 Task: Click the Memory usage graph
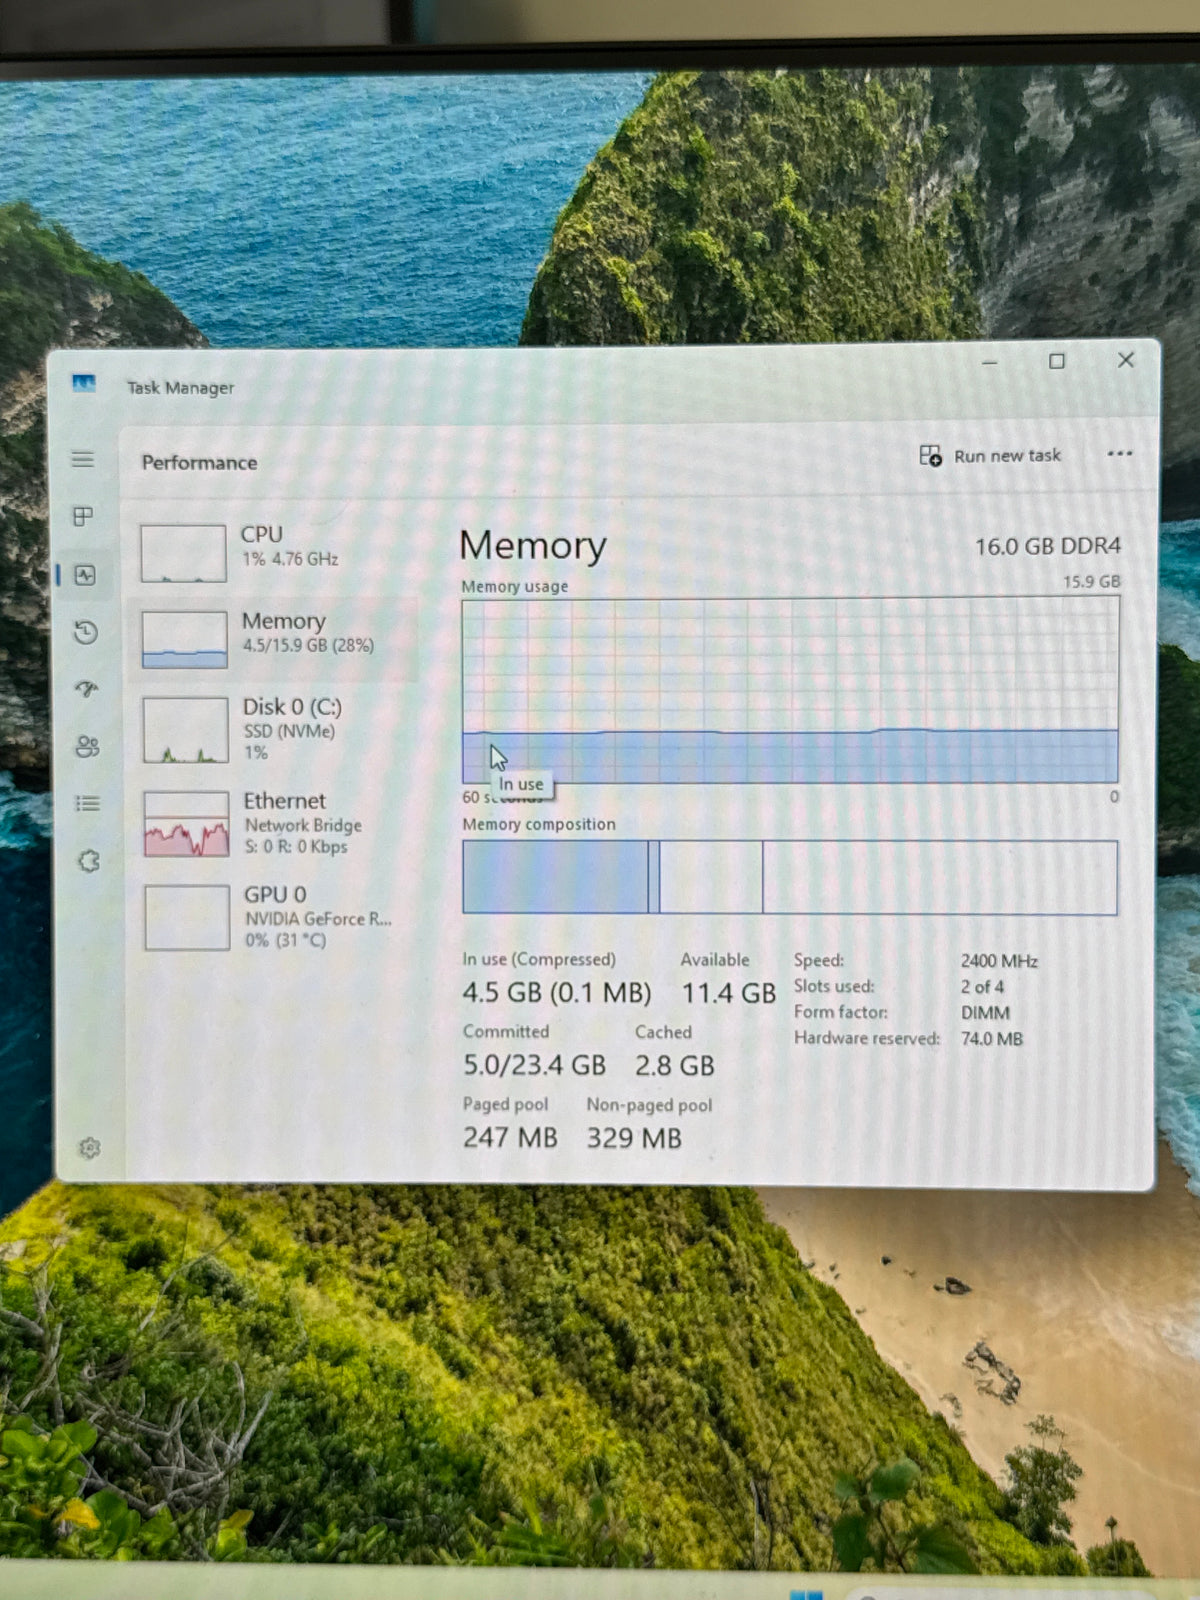[790, 690]
